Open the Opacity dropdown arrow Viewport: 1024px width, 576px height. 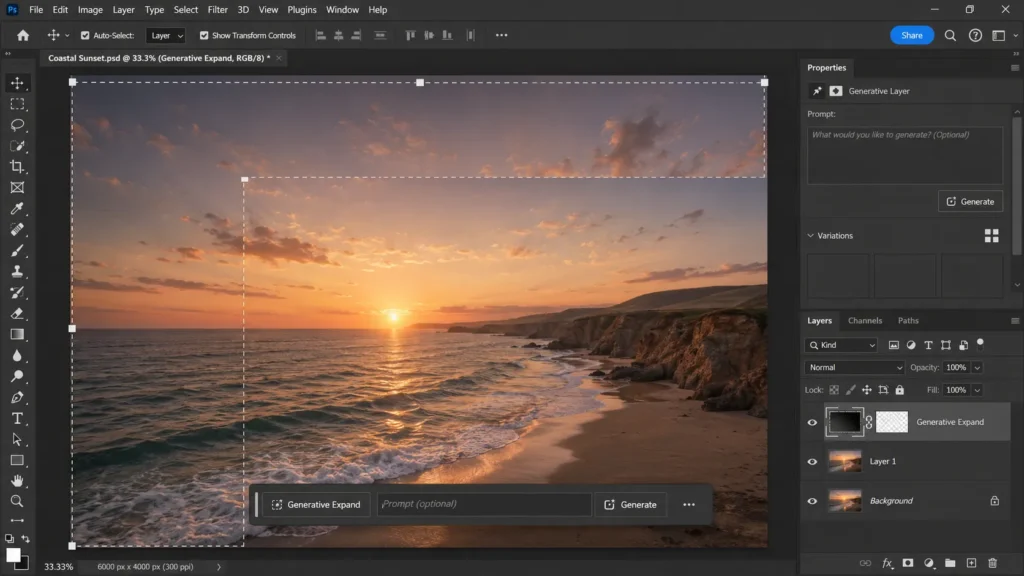[978, 368]
